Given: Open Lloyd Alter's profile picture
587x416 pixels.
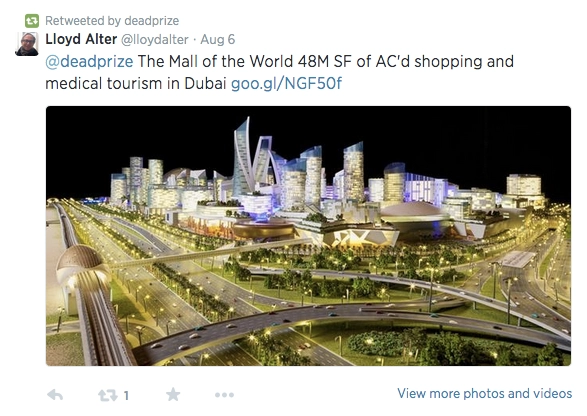Looking at the screenshot, I should tap(27, 44).
